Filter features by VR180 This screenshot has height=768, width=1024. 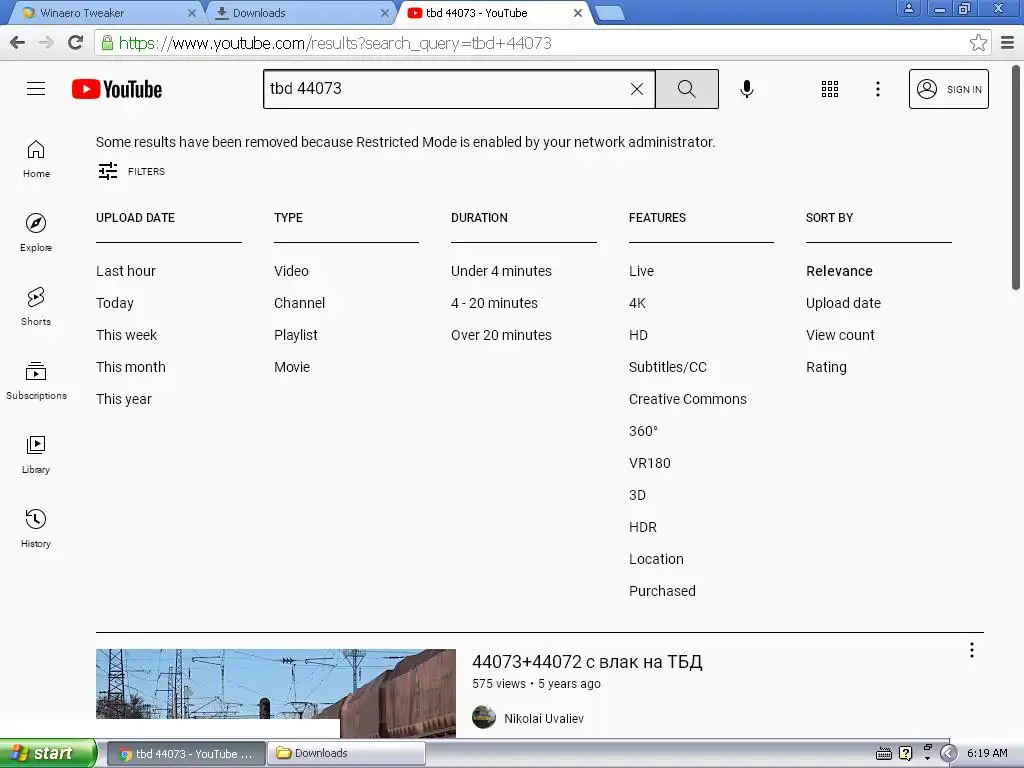pyautogui.click(x=650, y=463)
